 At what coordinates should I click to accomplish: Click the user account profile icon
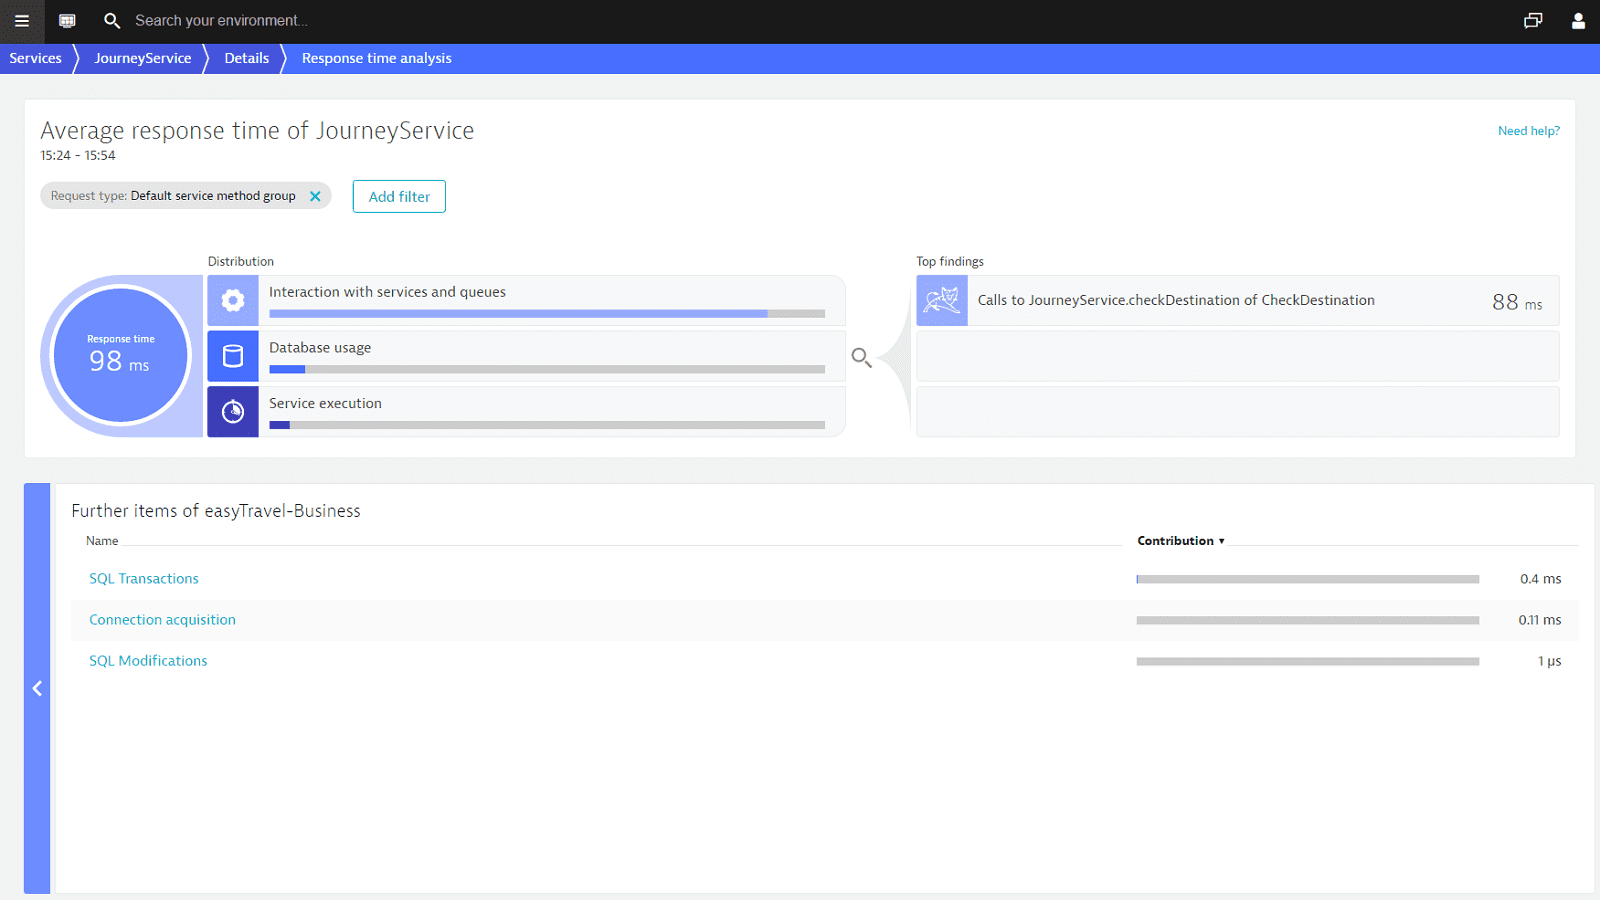(1578, 21)
